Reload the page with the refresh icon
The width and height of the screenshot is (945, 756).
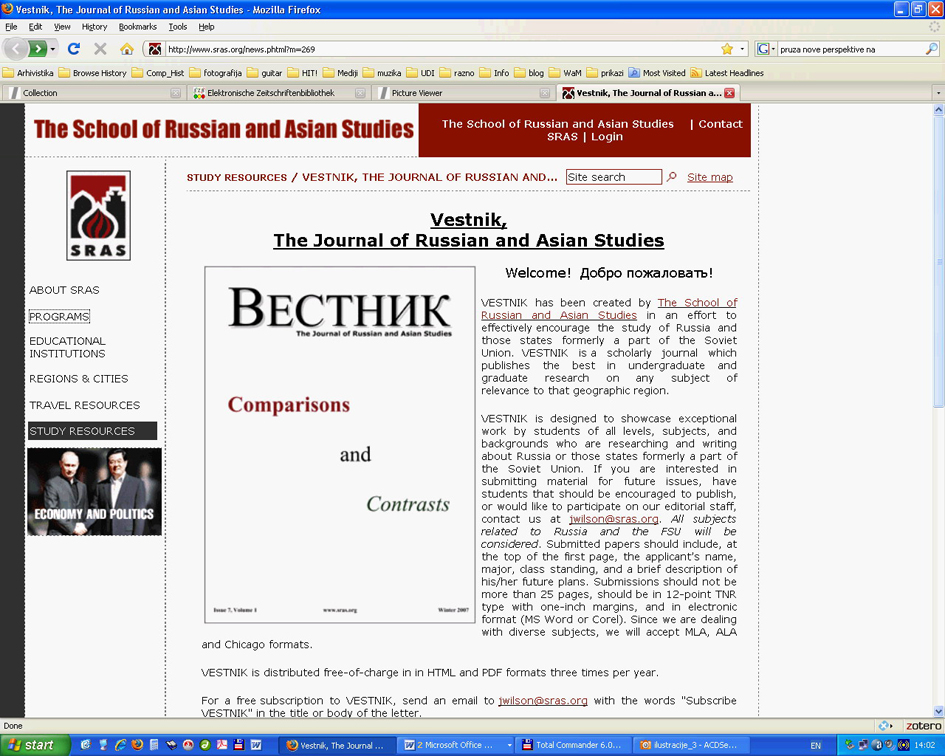[74, 49]
